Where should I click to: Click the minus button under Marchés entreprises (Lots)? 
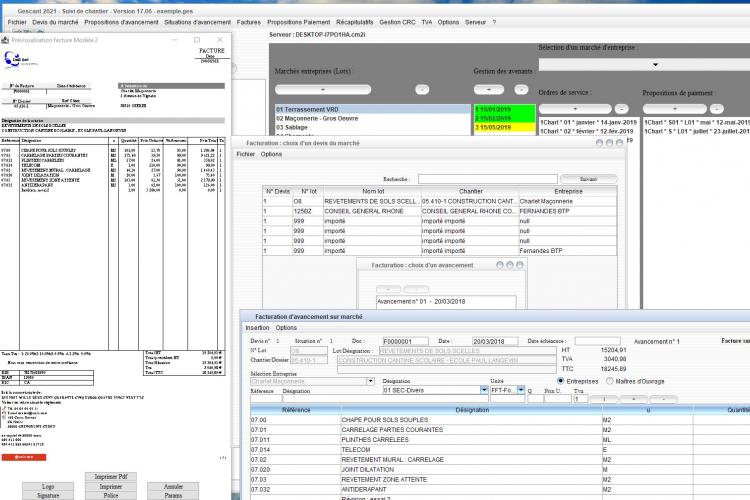tap(422, 89)
